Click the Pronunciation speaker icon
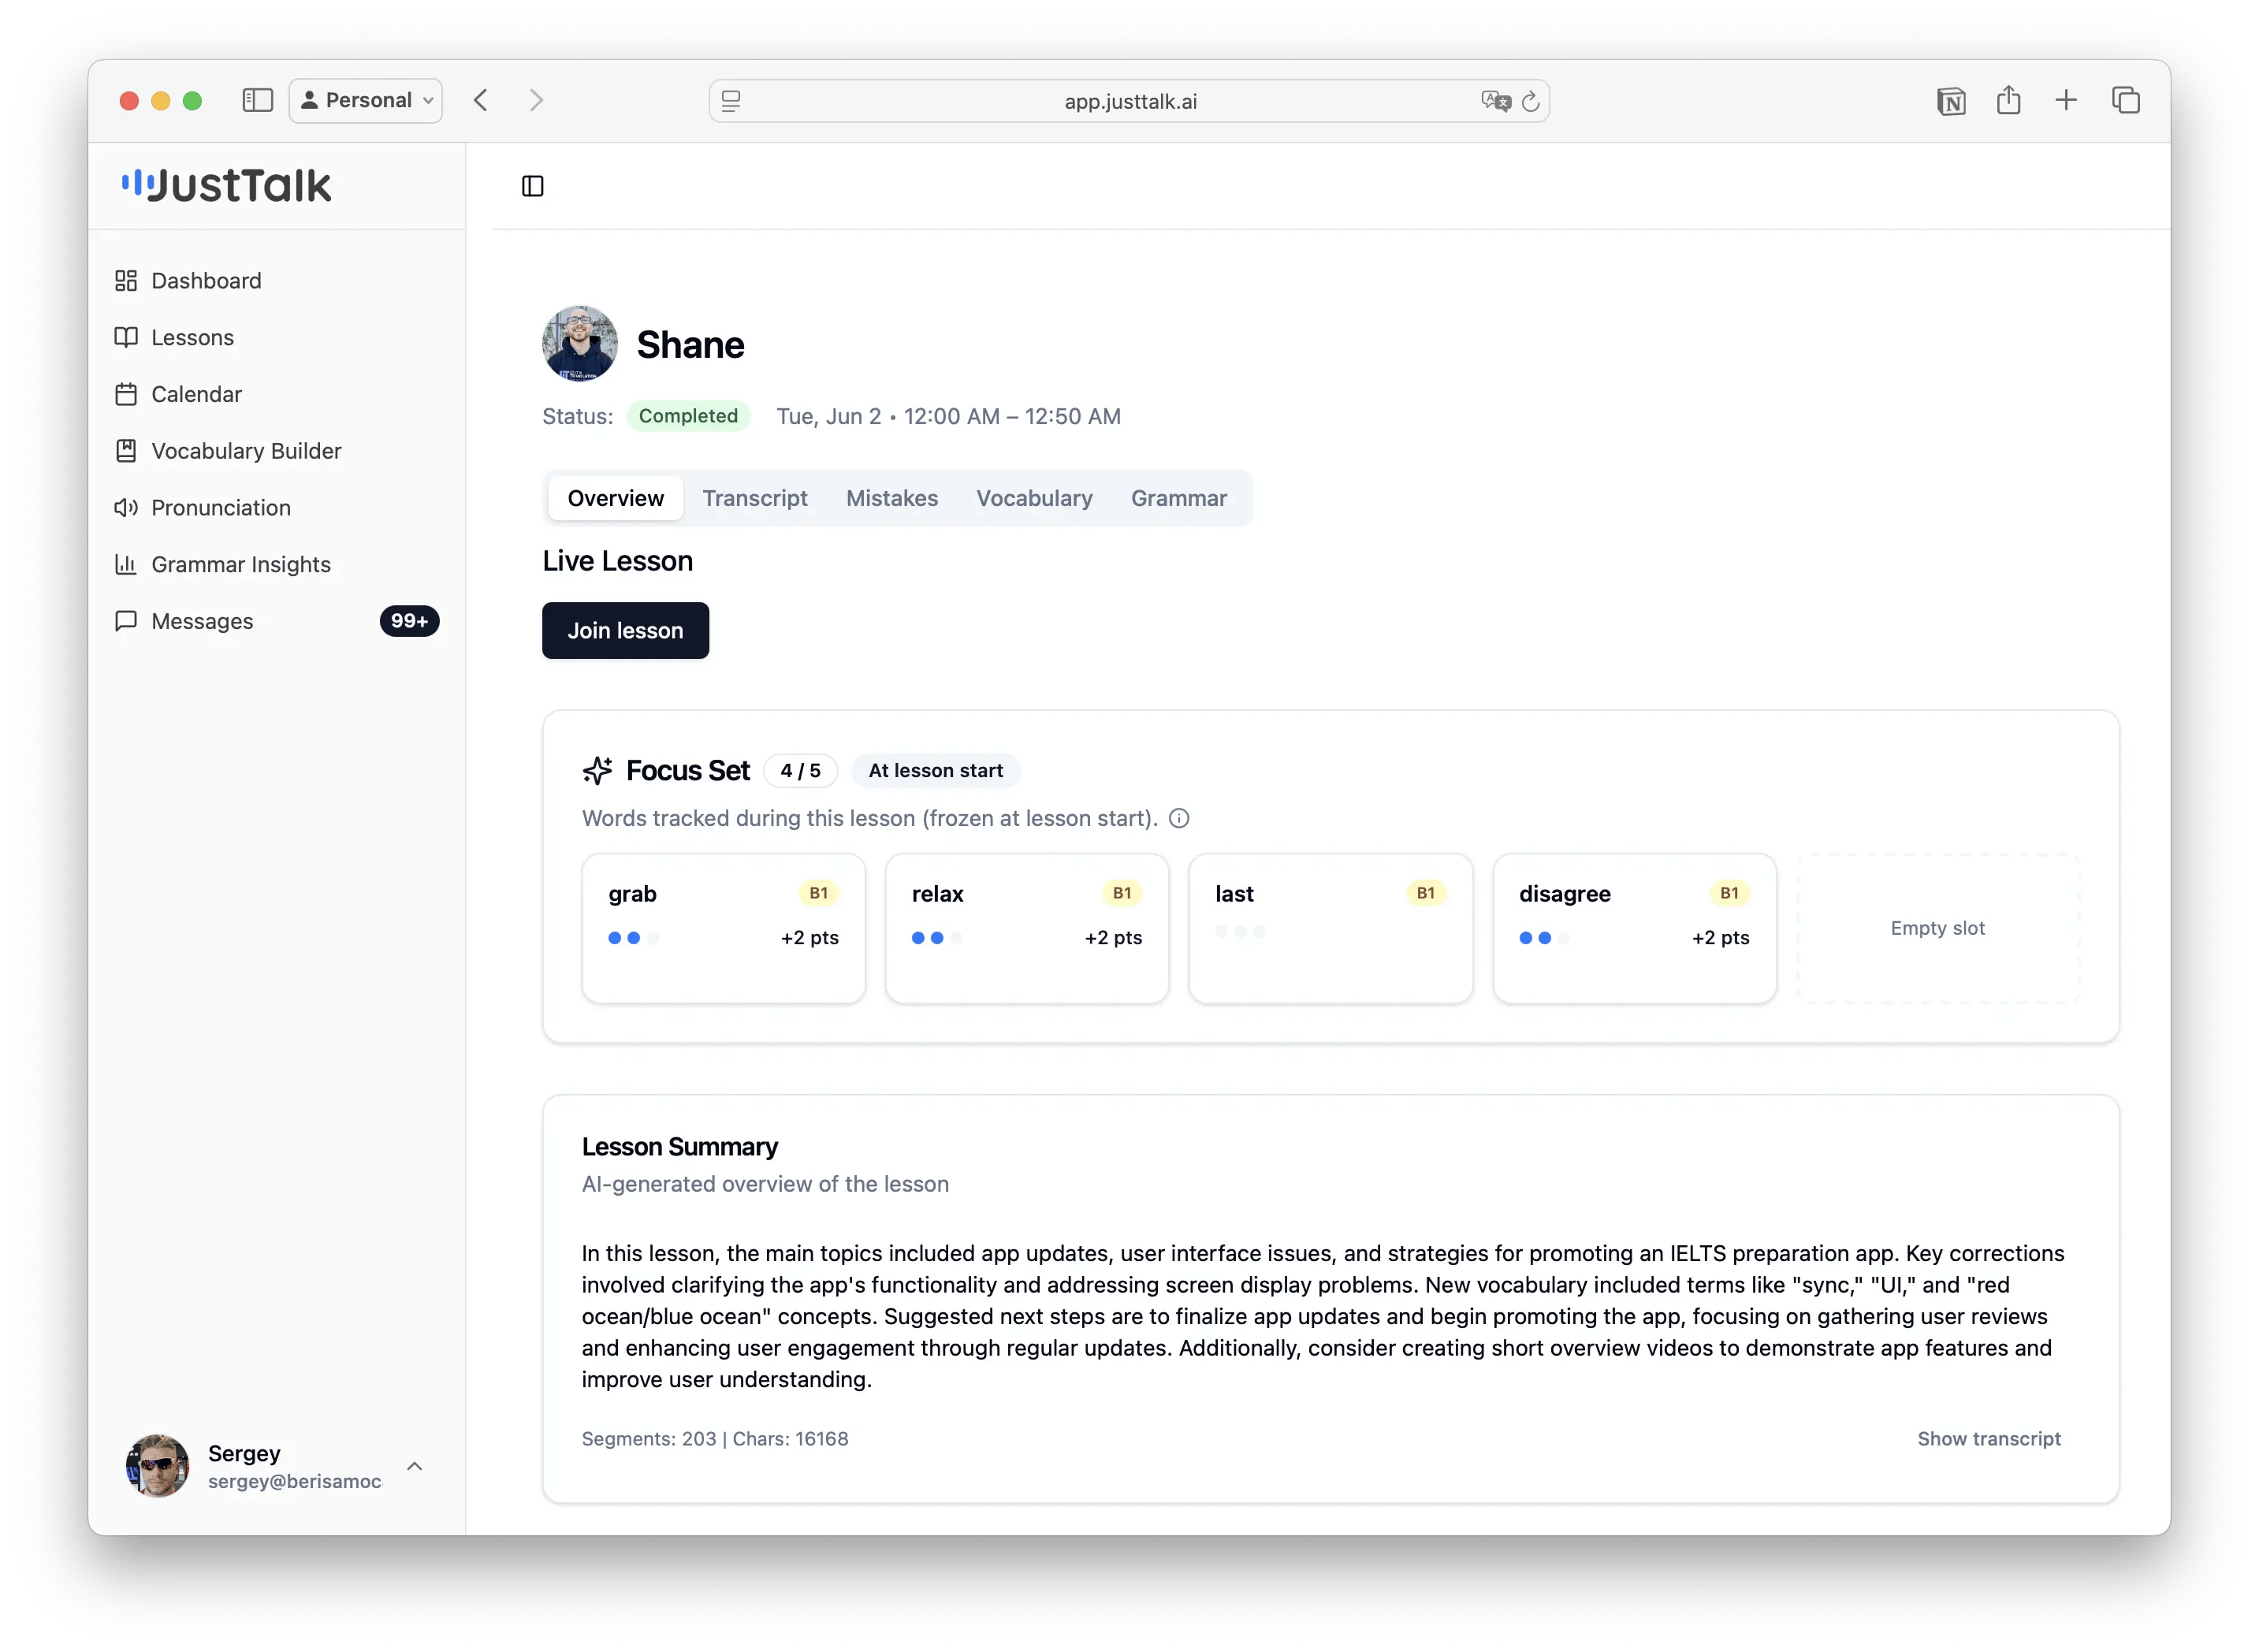Viewport: 2259px width, 1652px height. (x=126, y=508)
